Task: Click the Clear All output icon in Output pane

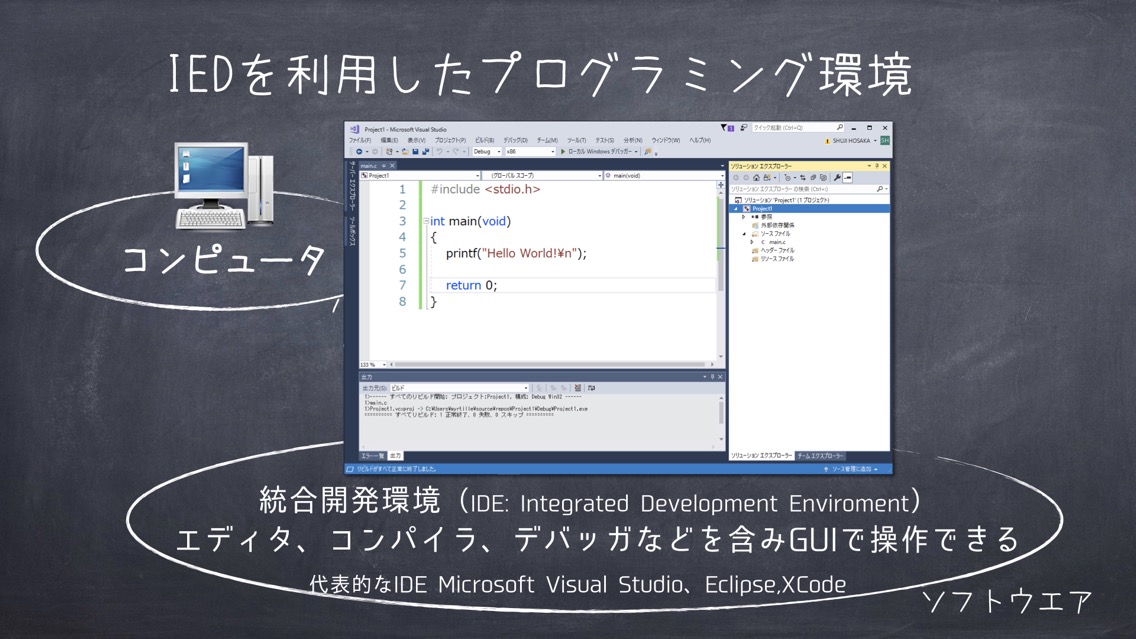Action: 577,387
